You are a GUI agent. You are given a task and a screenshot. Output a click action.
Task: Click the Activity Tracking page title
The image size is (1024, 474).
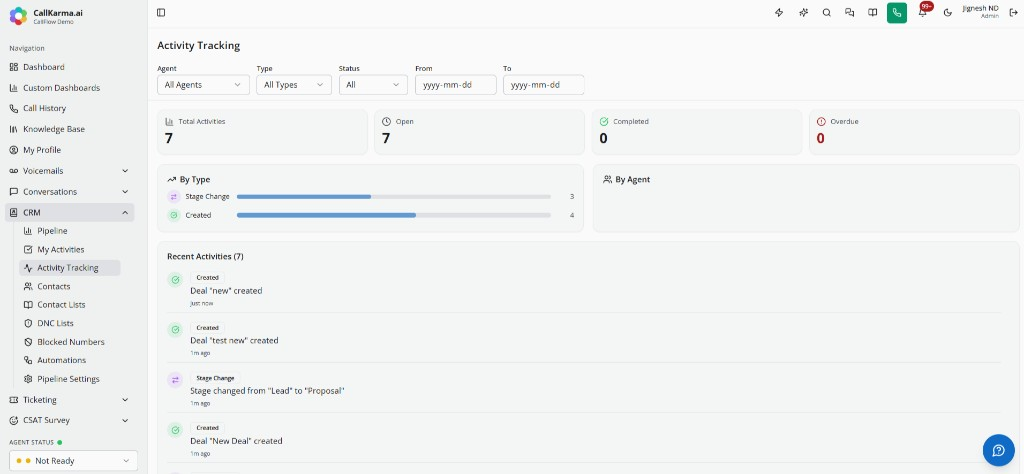point(199,46)
